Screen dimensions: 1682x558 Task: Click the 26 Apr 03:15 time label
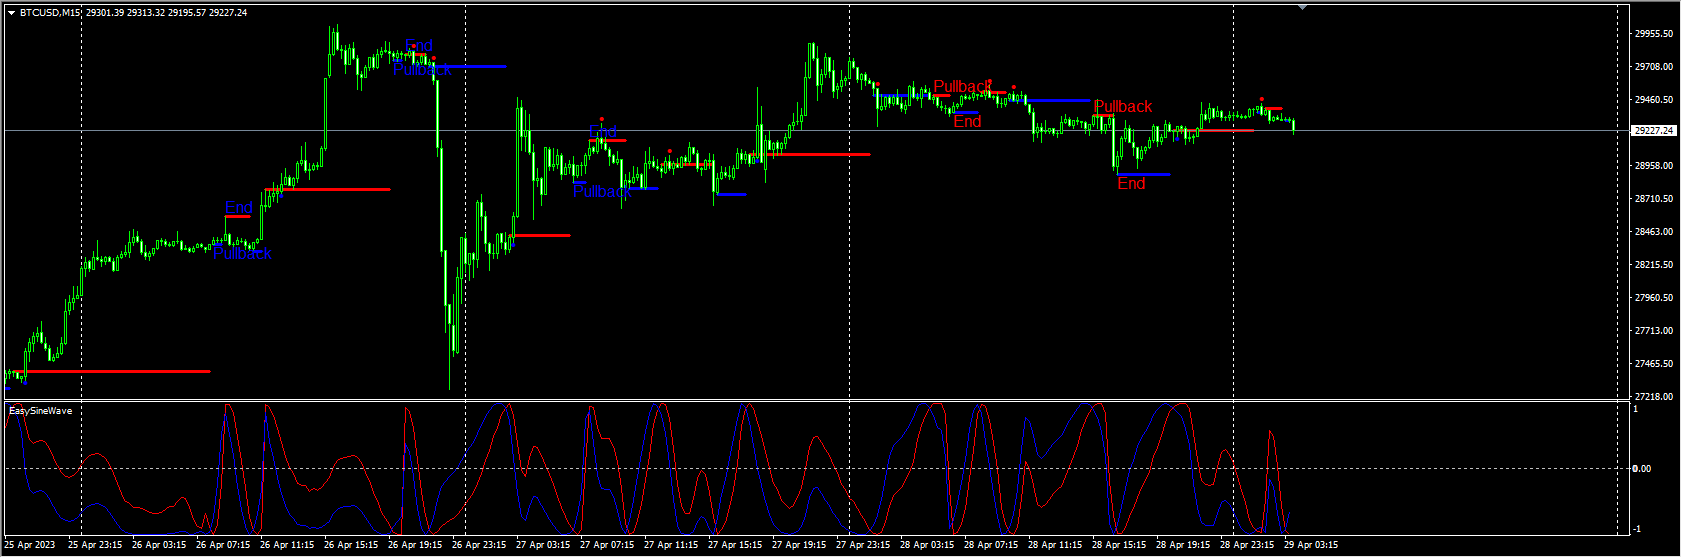point(159,546)
